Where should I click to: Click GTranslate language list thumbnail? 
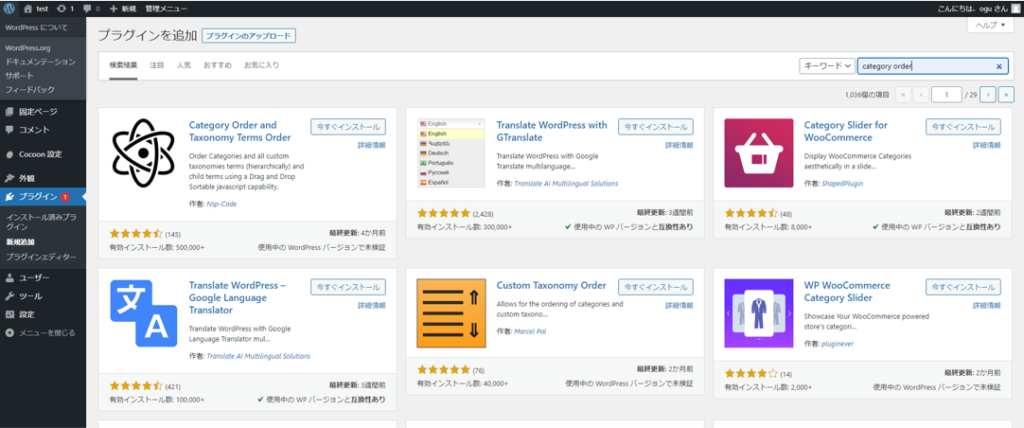point(451,153)
